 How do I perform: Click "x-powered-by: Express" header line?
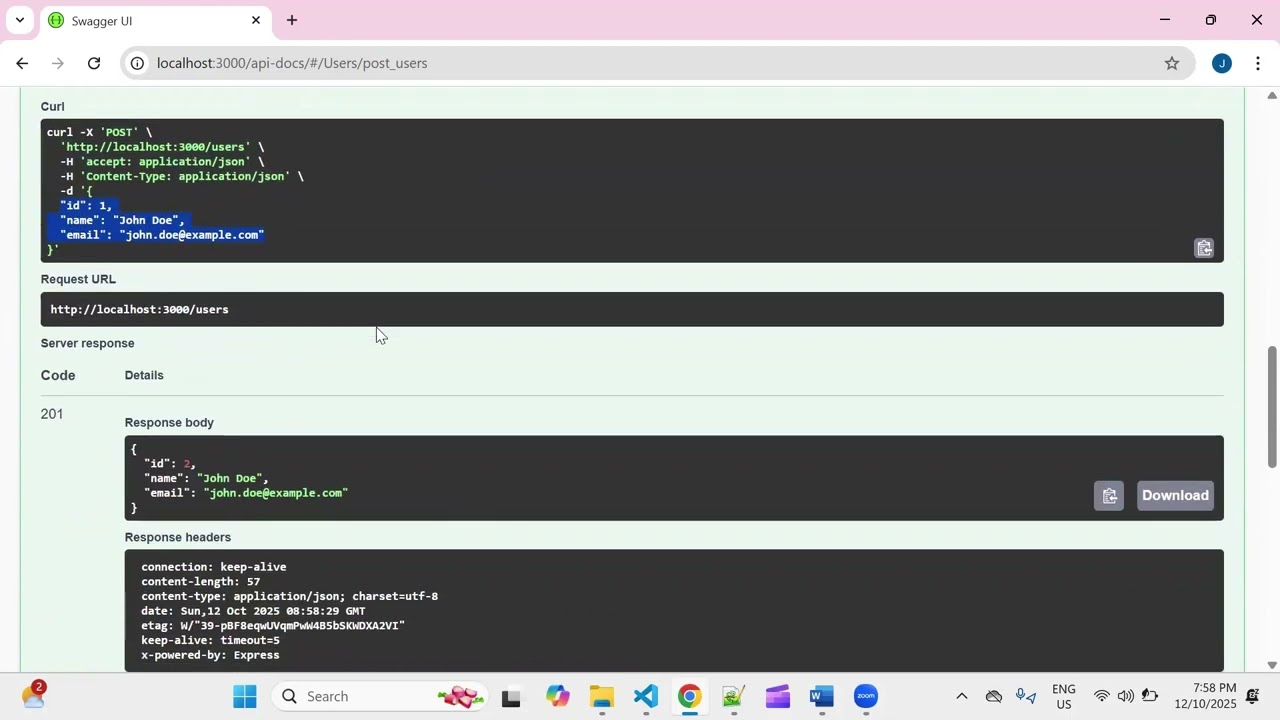(x=210, y=655)
